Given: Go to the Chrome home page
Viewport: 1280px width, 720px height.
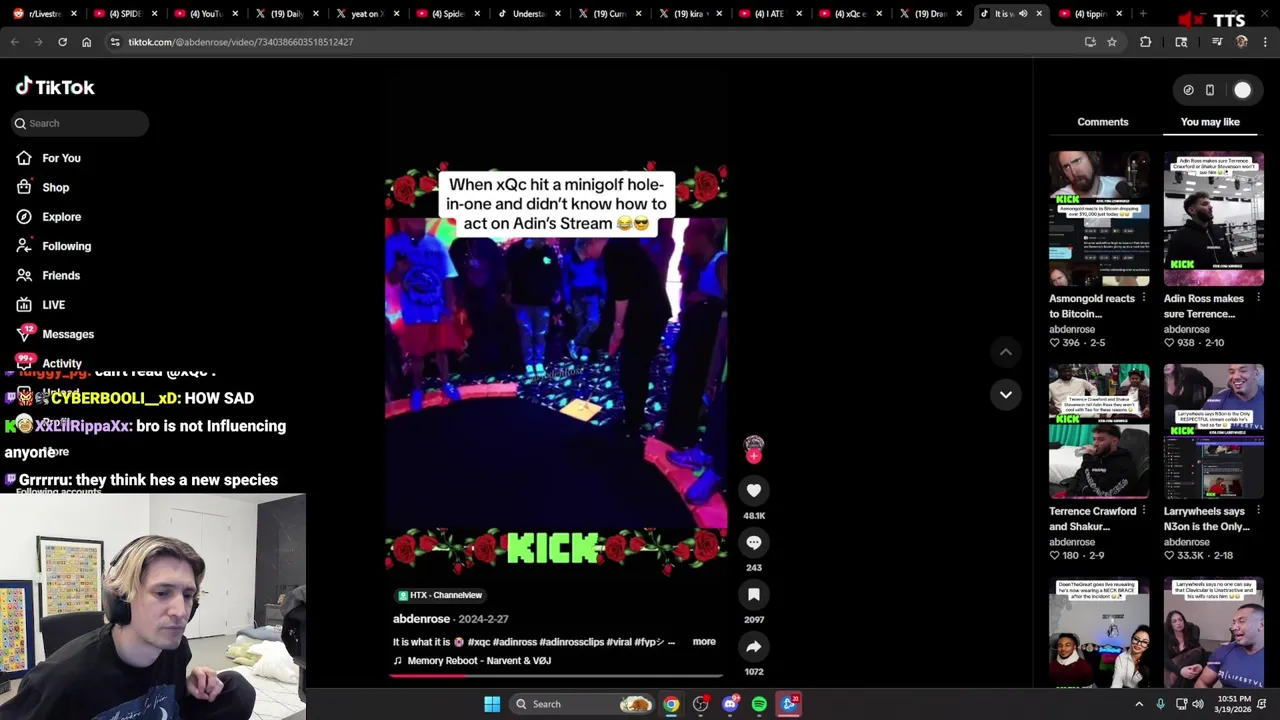Looking at the screenshot, I should [86, 42].
